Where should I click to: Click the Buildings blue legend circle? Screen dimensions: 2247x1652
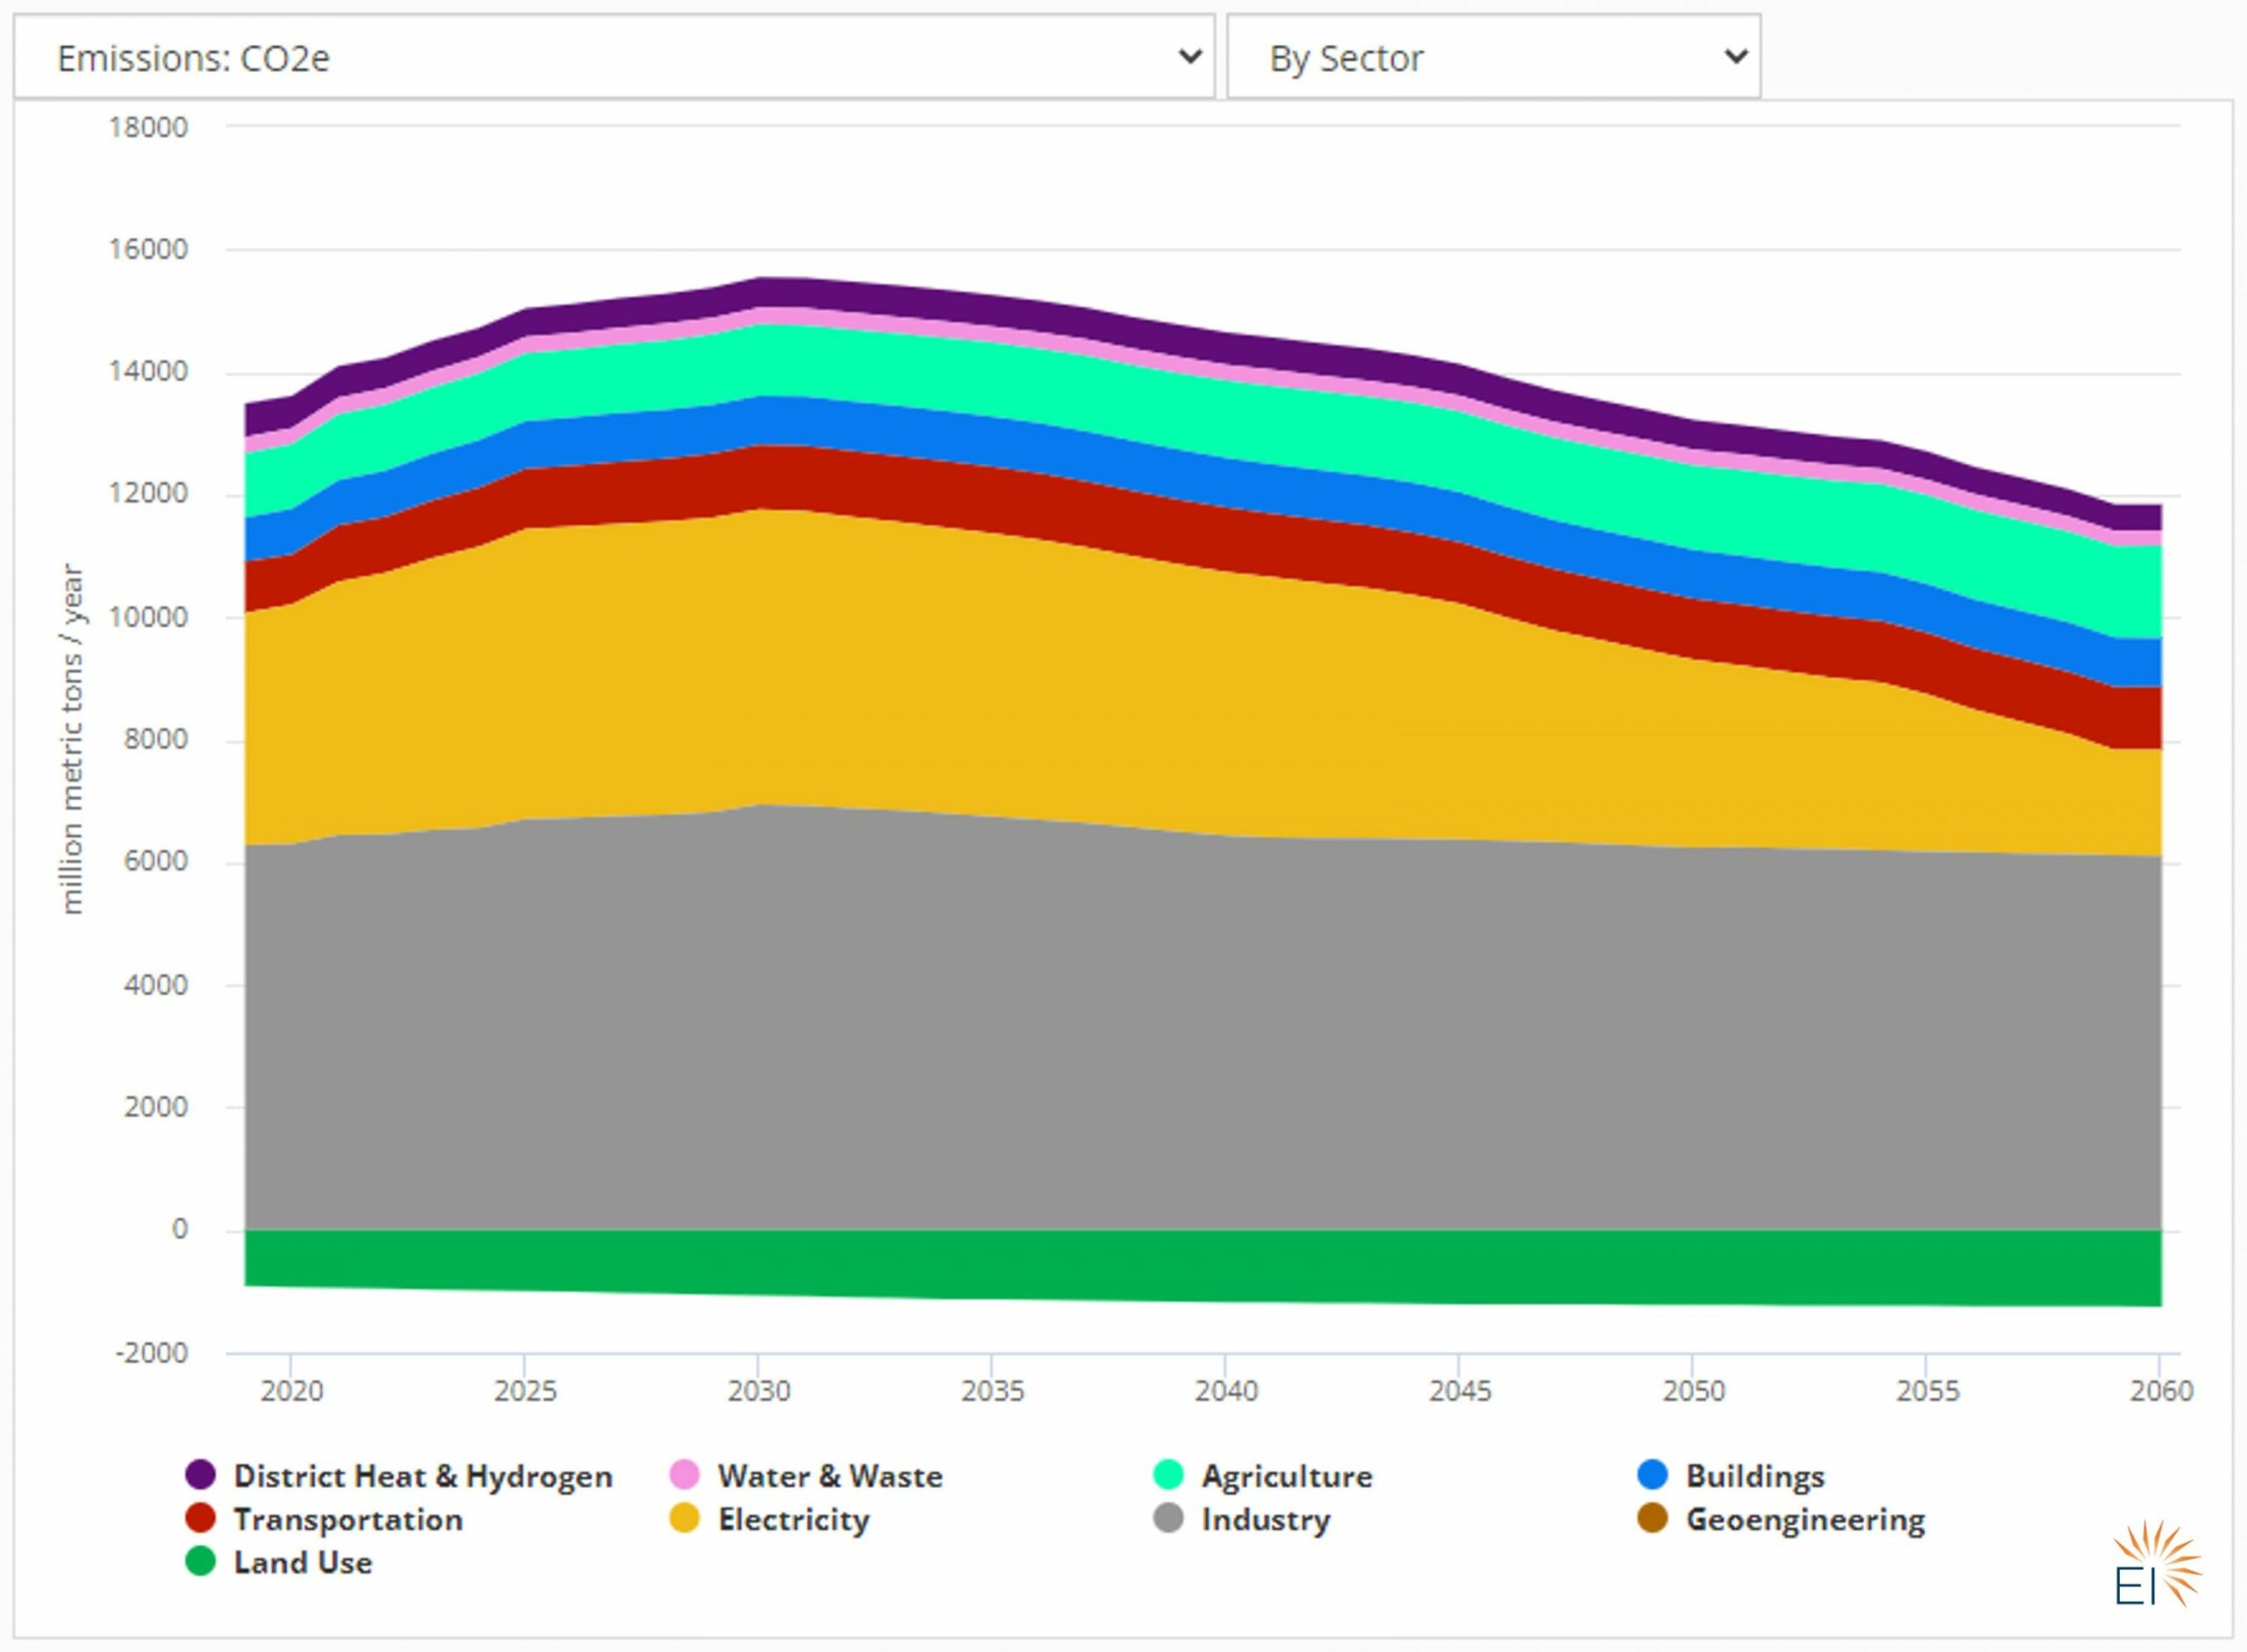1653,1475
